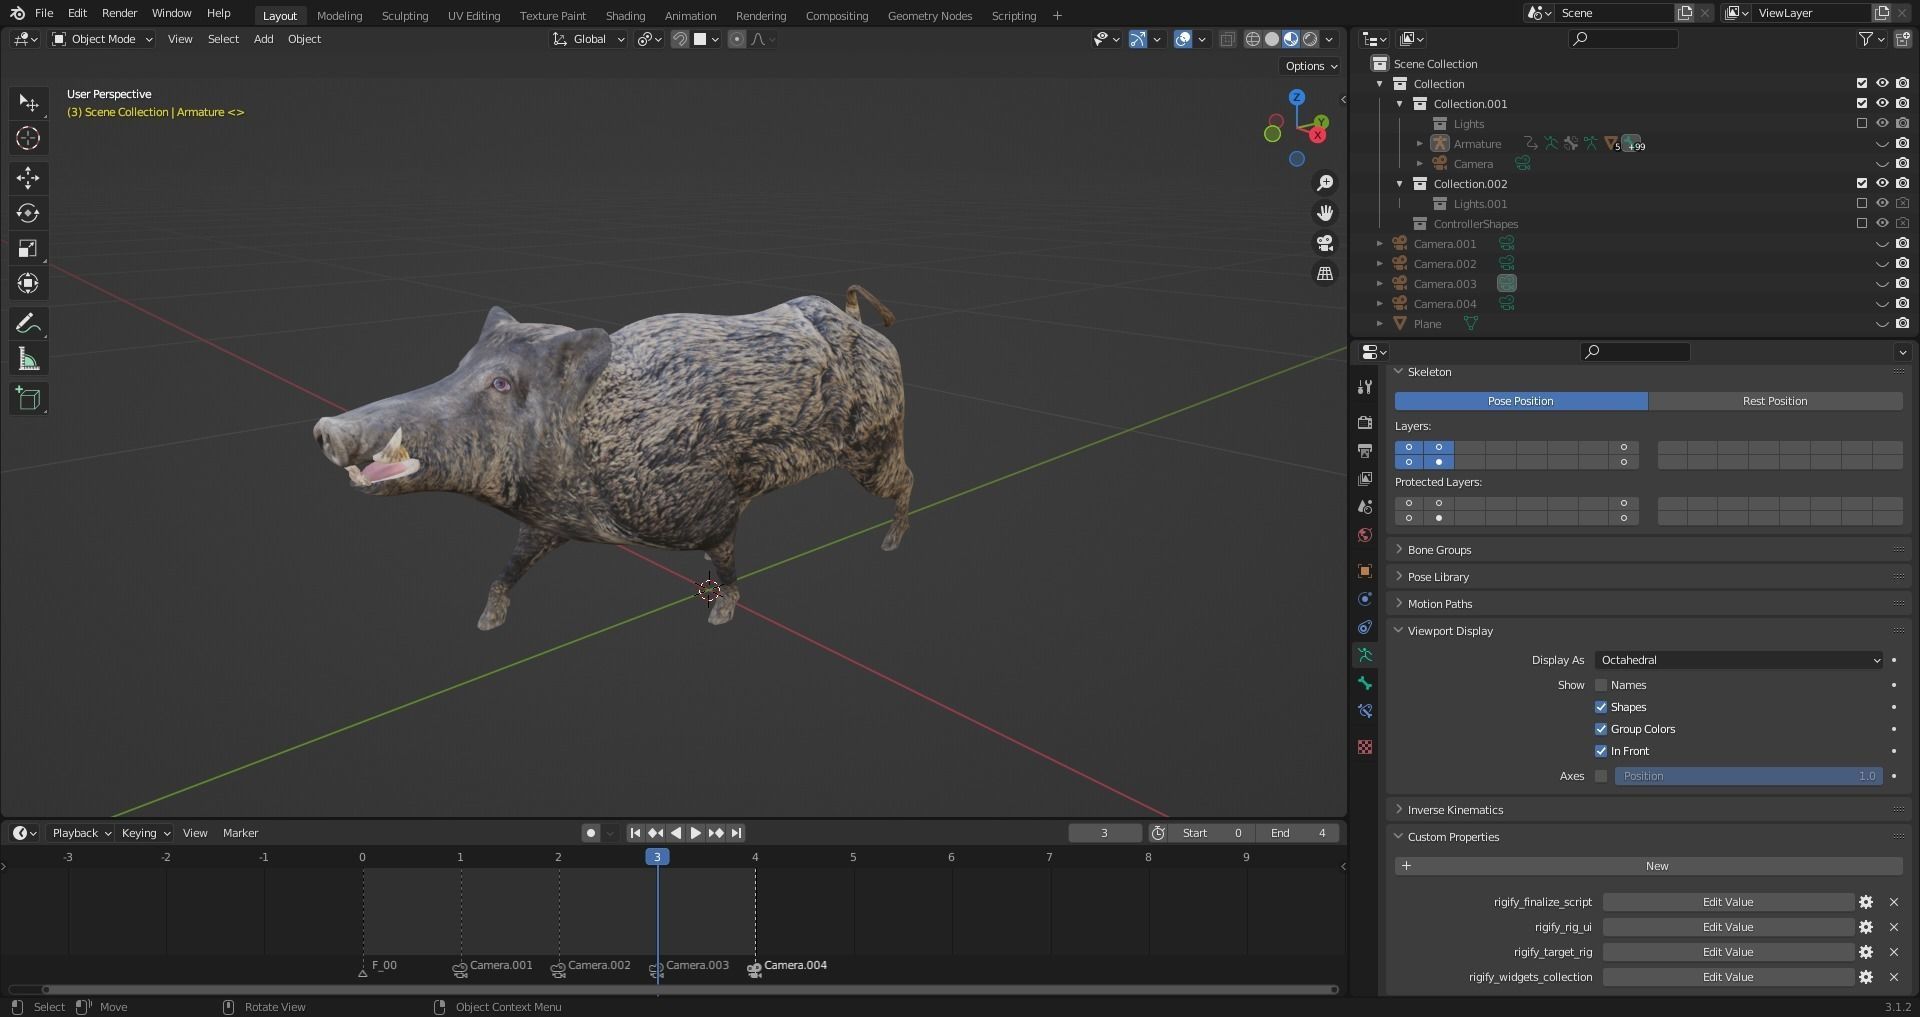Open the Texture properties tab
The image size is (1920, 1017).
click(x=1365, y=747)
